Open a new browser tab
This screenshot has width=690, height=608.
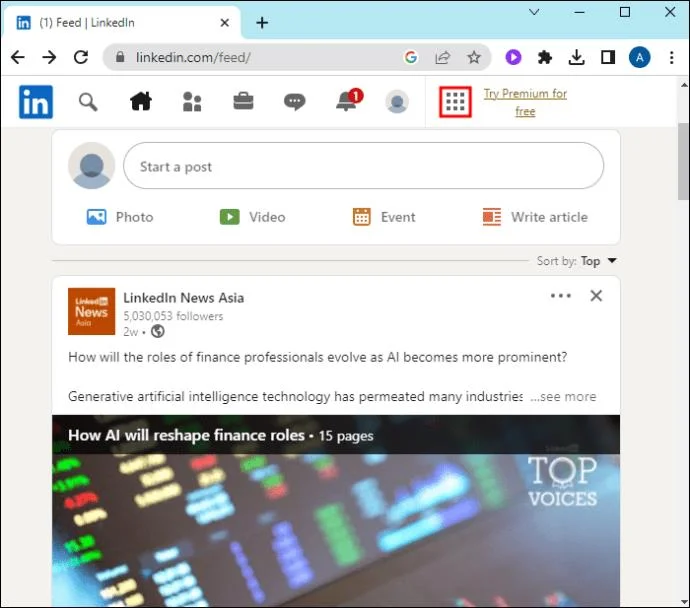click(x=262, y=22)
